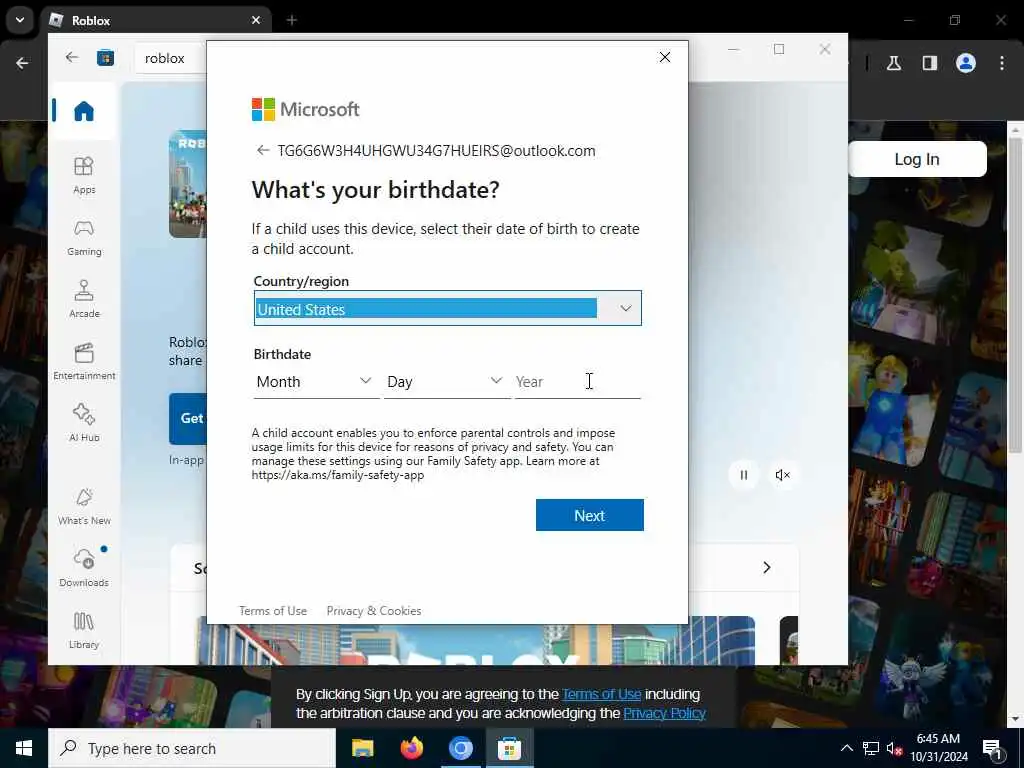Click the Microsoft Store logo icon

tap(105, 58)
